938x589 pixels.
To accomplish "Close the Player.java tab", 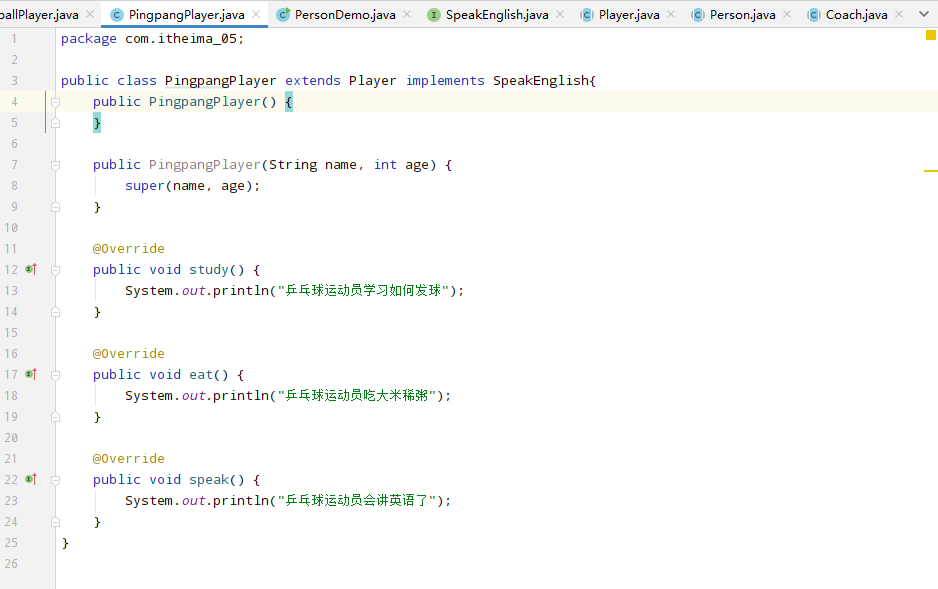I will [x=671, y=14].
